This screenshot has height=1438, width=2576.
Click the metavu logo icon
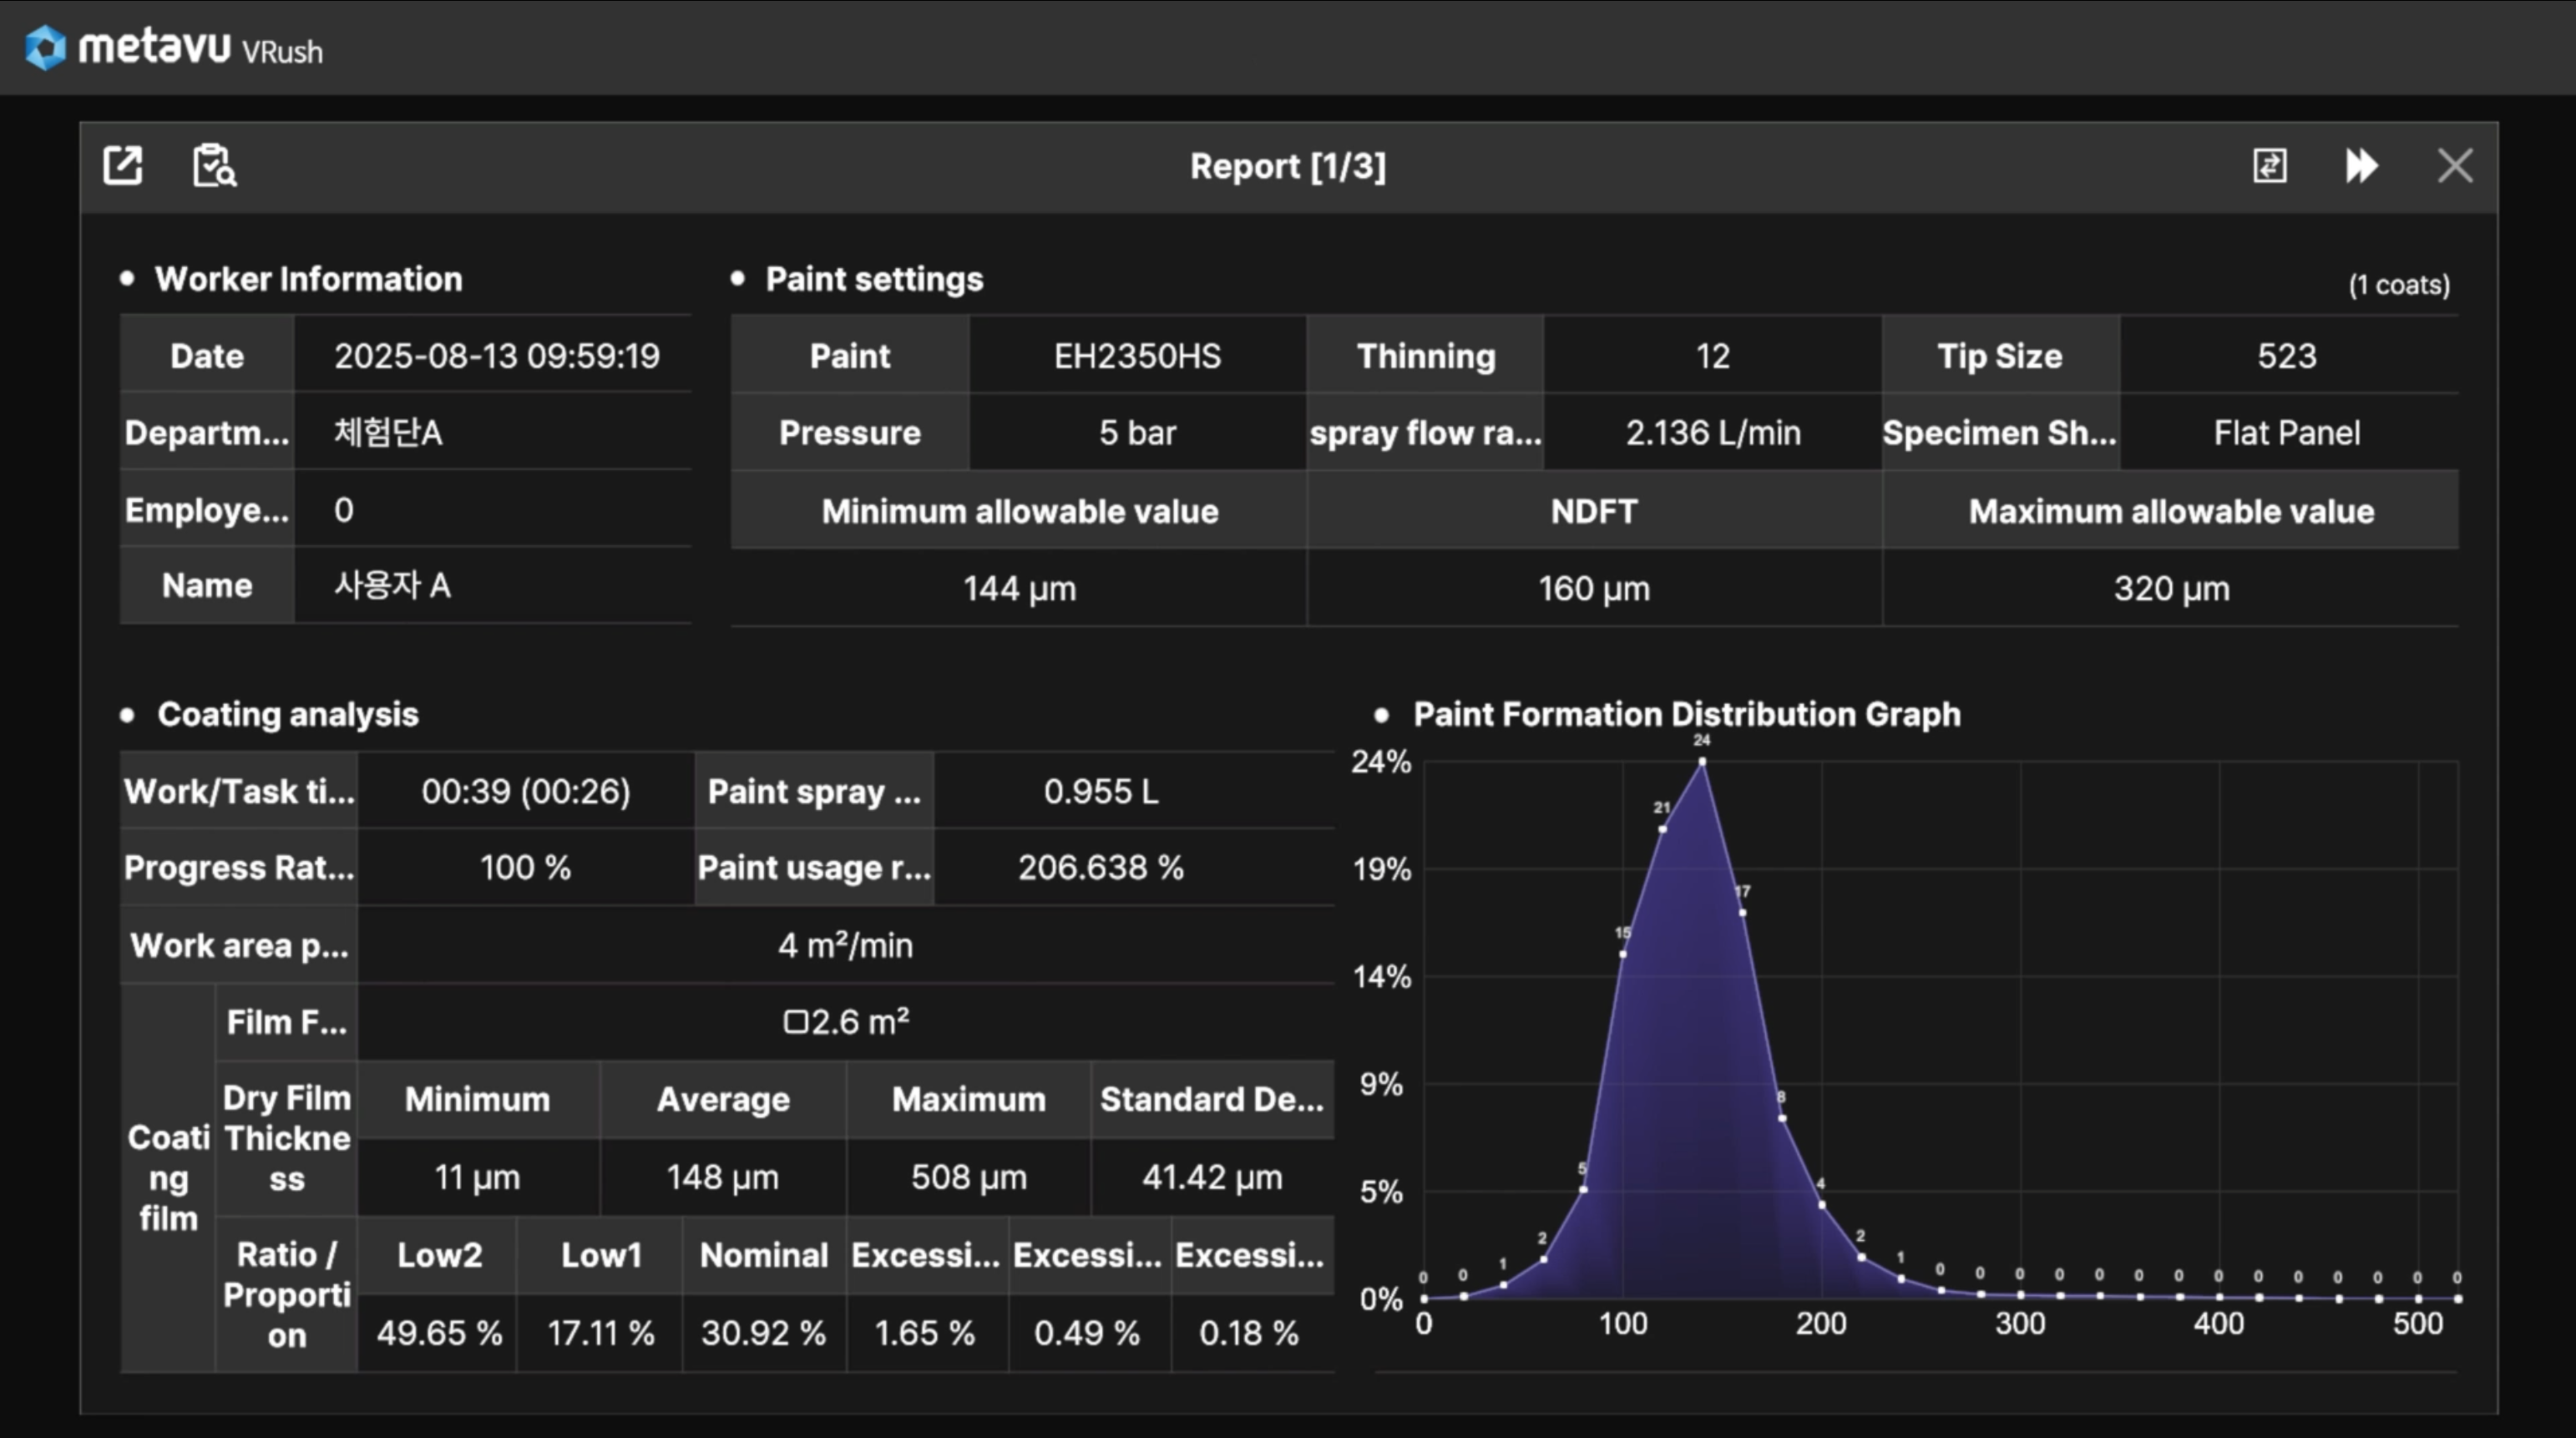[x=45, y=48]
